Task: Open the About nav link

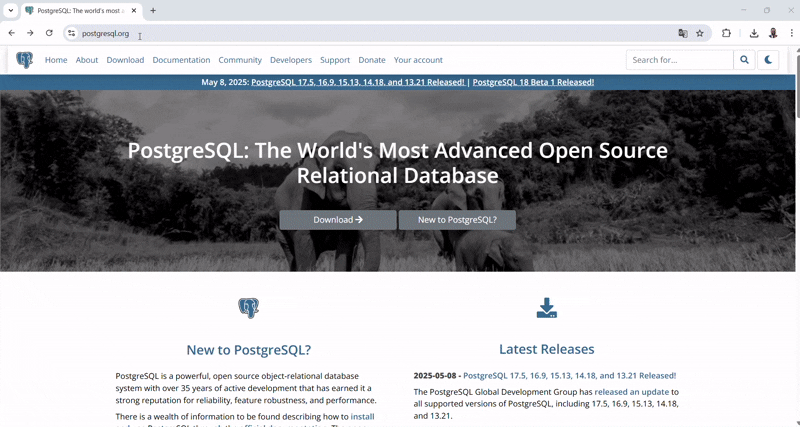Action: click(x=87, y=60)
